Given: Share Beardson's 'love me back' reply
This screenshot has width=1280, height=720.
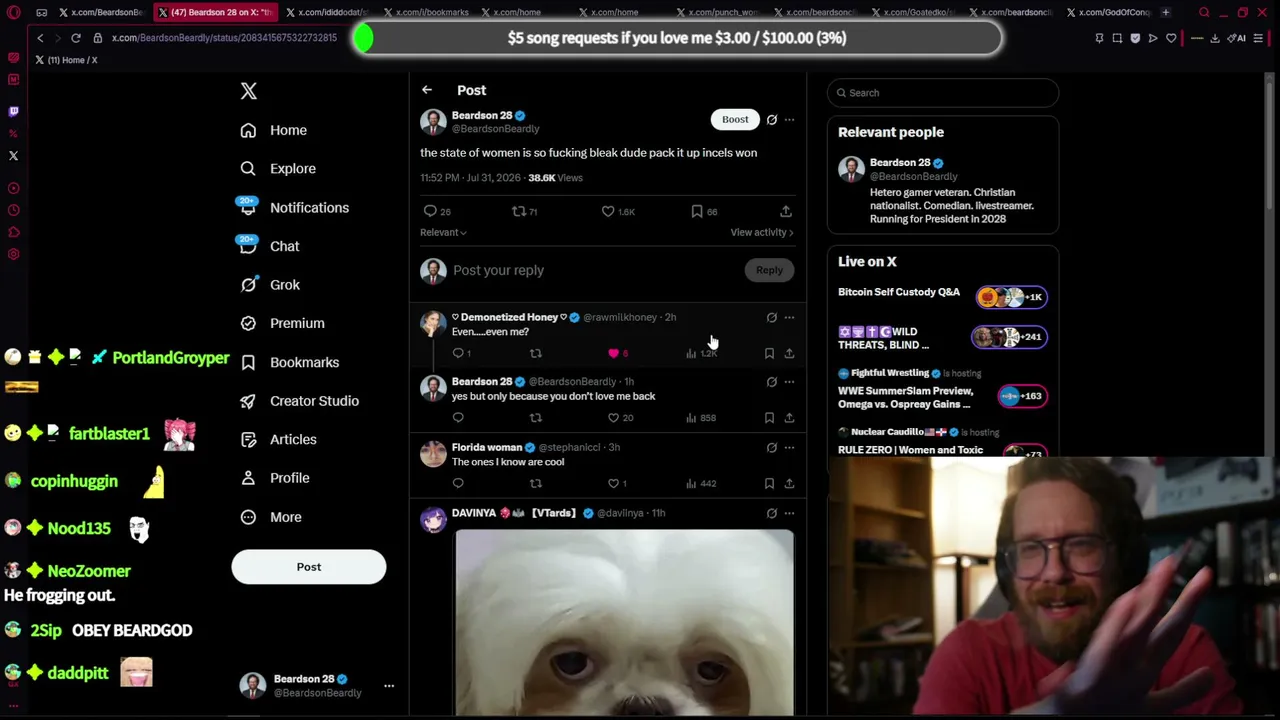Looking at the screenshot, I should 789,418.
